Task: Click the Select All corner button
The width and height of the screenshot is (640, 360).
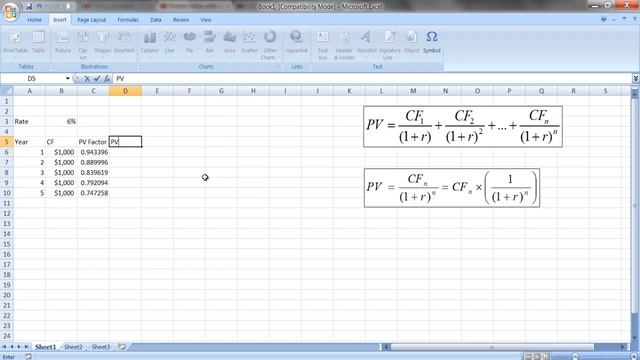Action: (7, 91)
